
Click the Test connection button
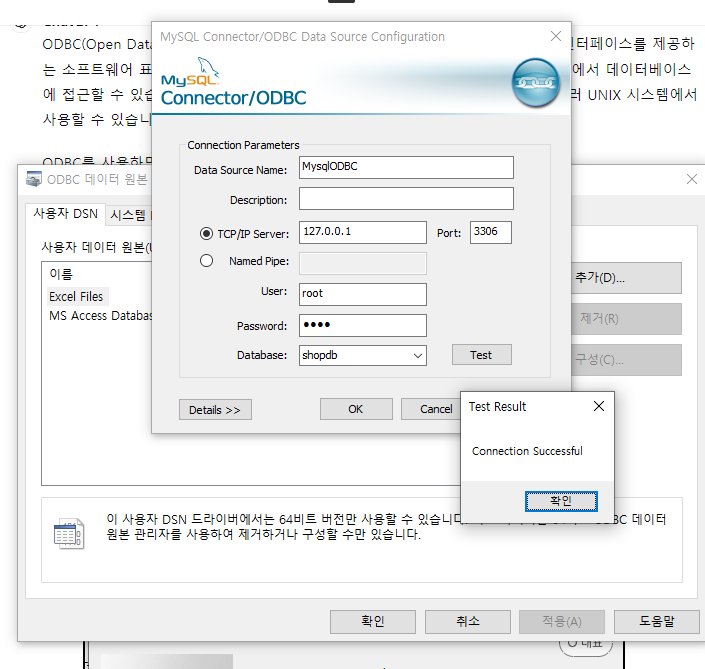(482, 355)
